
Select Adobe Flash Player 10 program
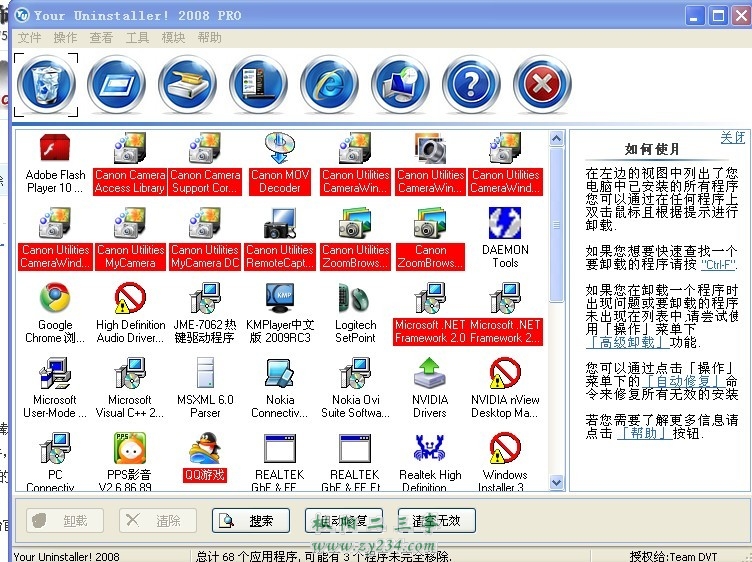click(55, 164)
